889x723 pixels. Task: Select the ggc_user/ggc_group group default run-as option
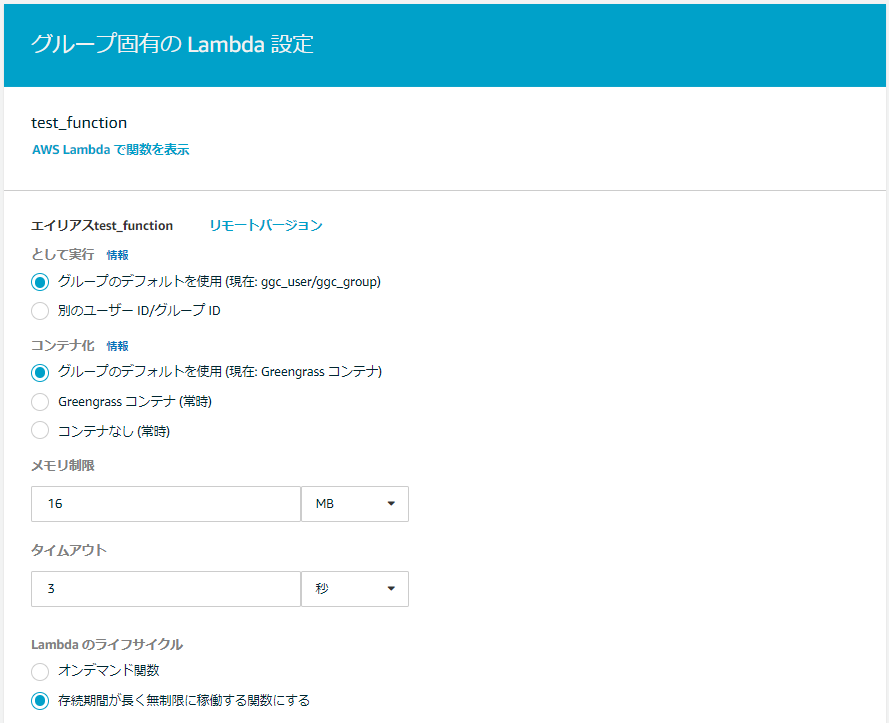tap(40, 282)
